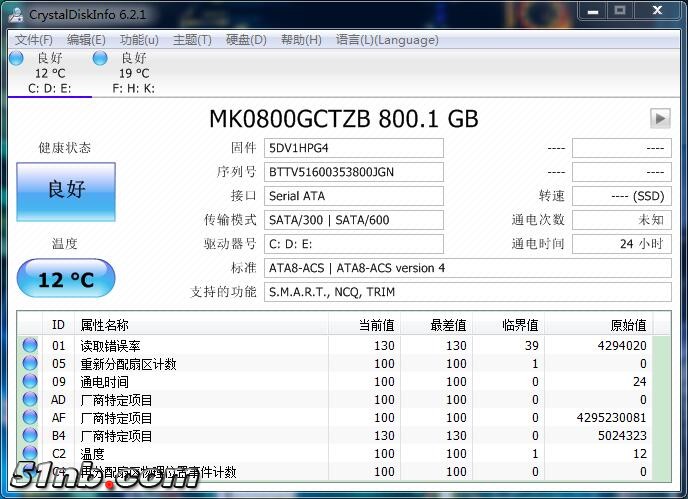Click status orb for attribute AF row
This screenshot has width=688, height=499.
click(30, 418)
